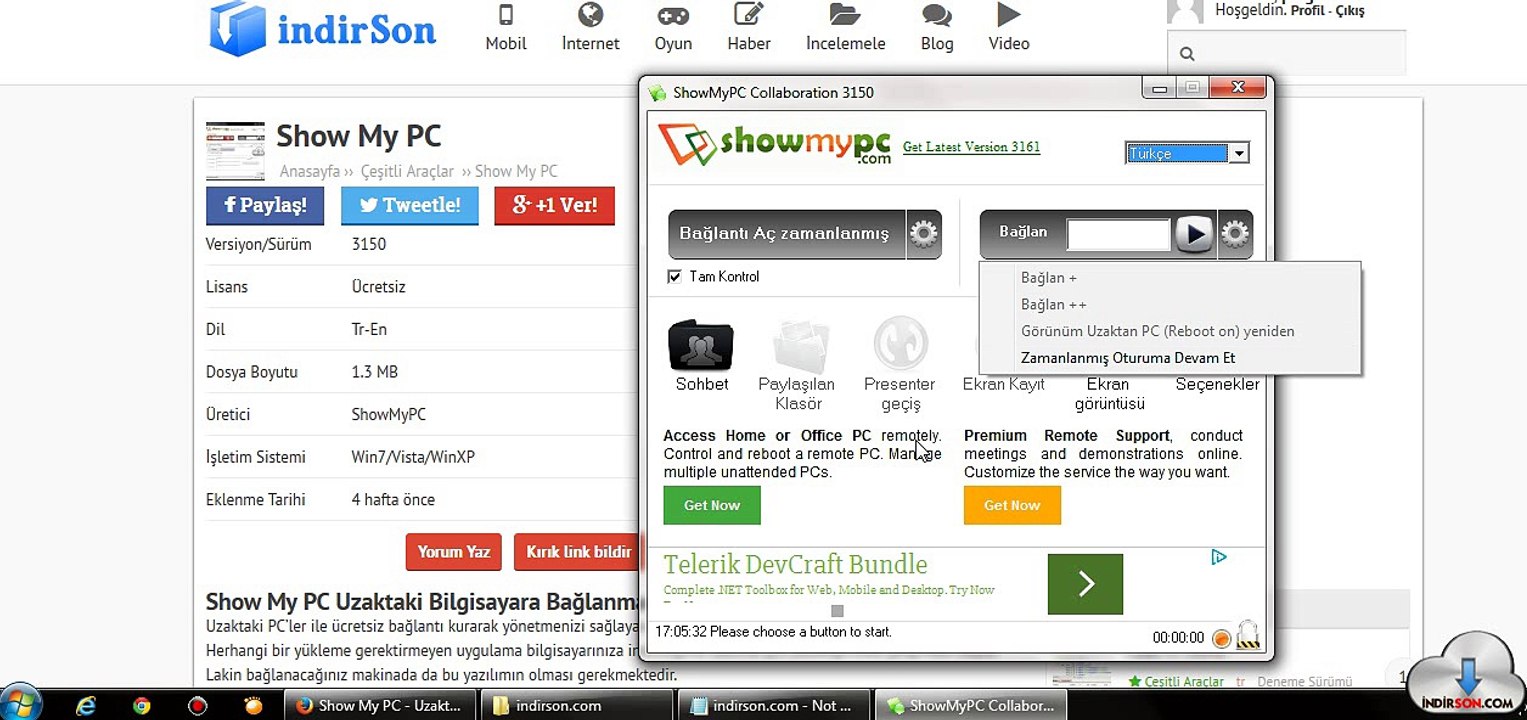Image resolution: width=1527 pixels, height=720 pixels.
Task: Click the search magnifier icon on indirSon
Action: (1187, 54)
